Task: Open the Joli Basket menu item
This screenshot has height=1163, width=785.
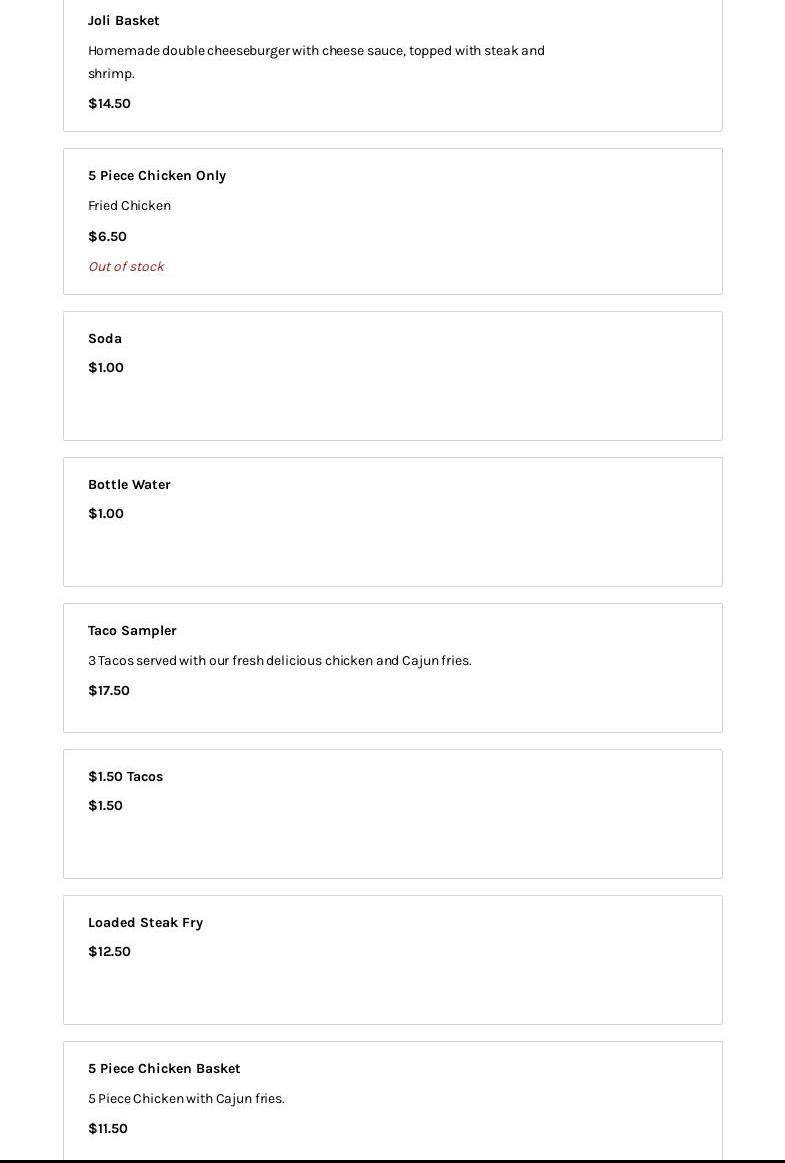Action: click(x=123, y=20)
